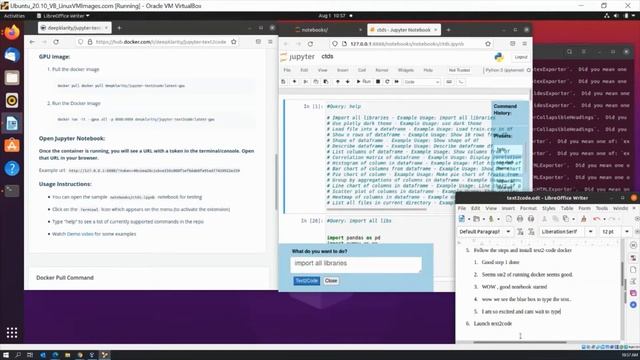Open Writer Styles menu
The image size is (640, 360).
(549, 209)
